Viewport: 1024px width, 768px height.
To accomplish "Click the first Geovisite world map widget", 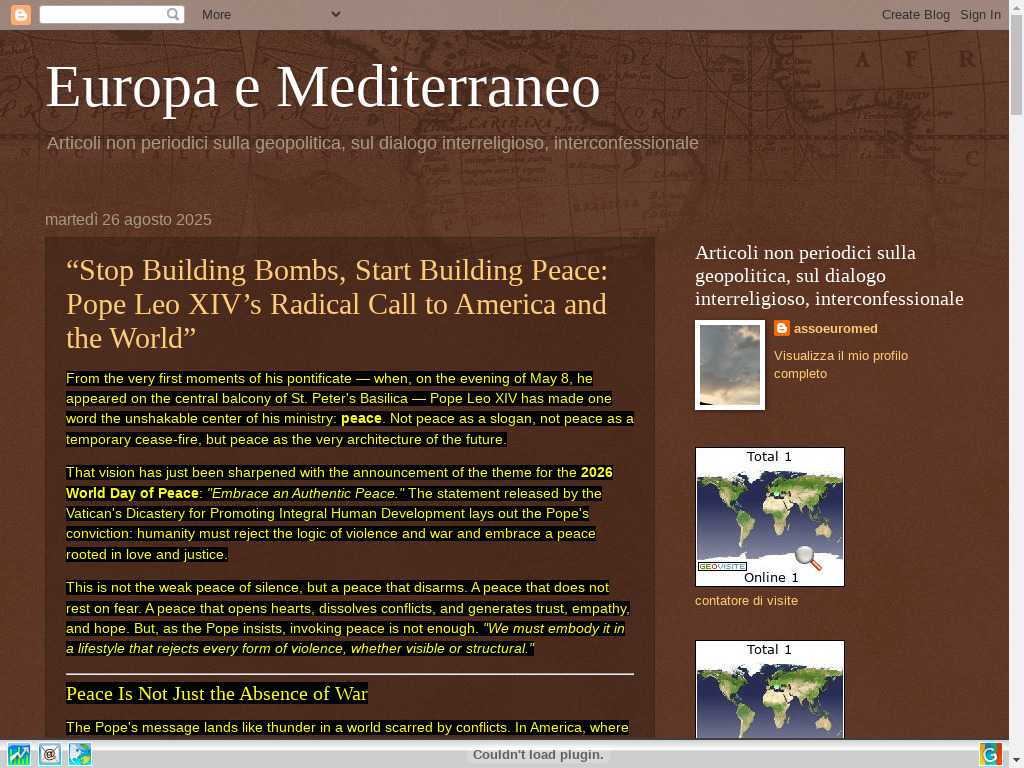I will (x=770, y=517).
